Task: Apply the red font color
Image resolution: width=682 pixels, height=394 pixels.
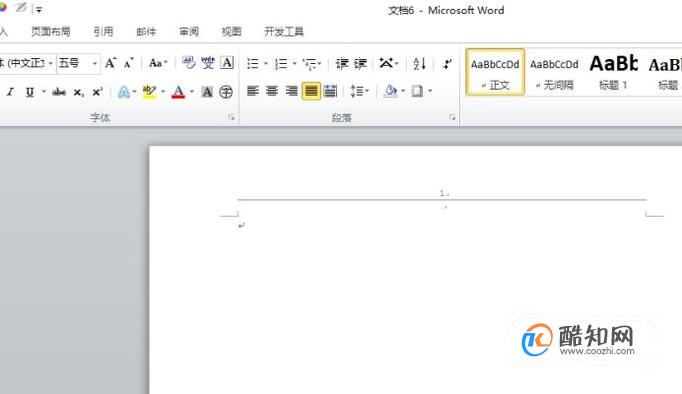Action: [178, 92]
